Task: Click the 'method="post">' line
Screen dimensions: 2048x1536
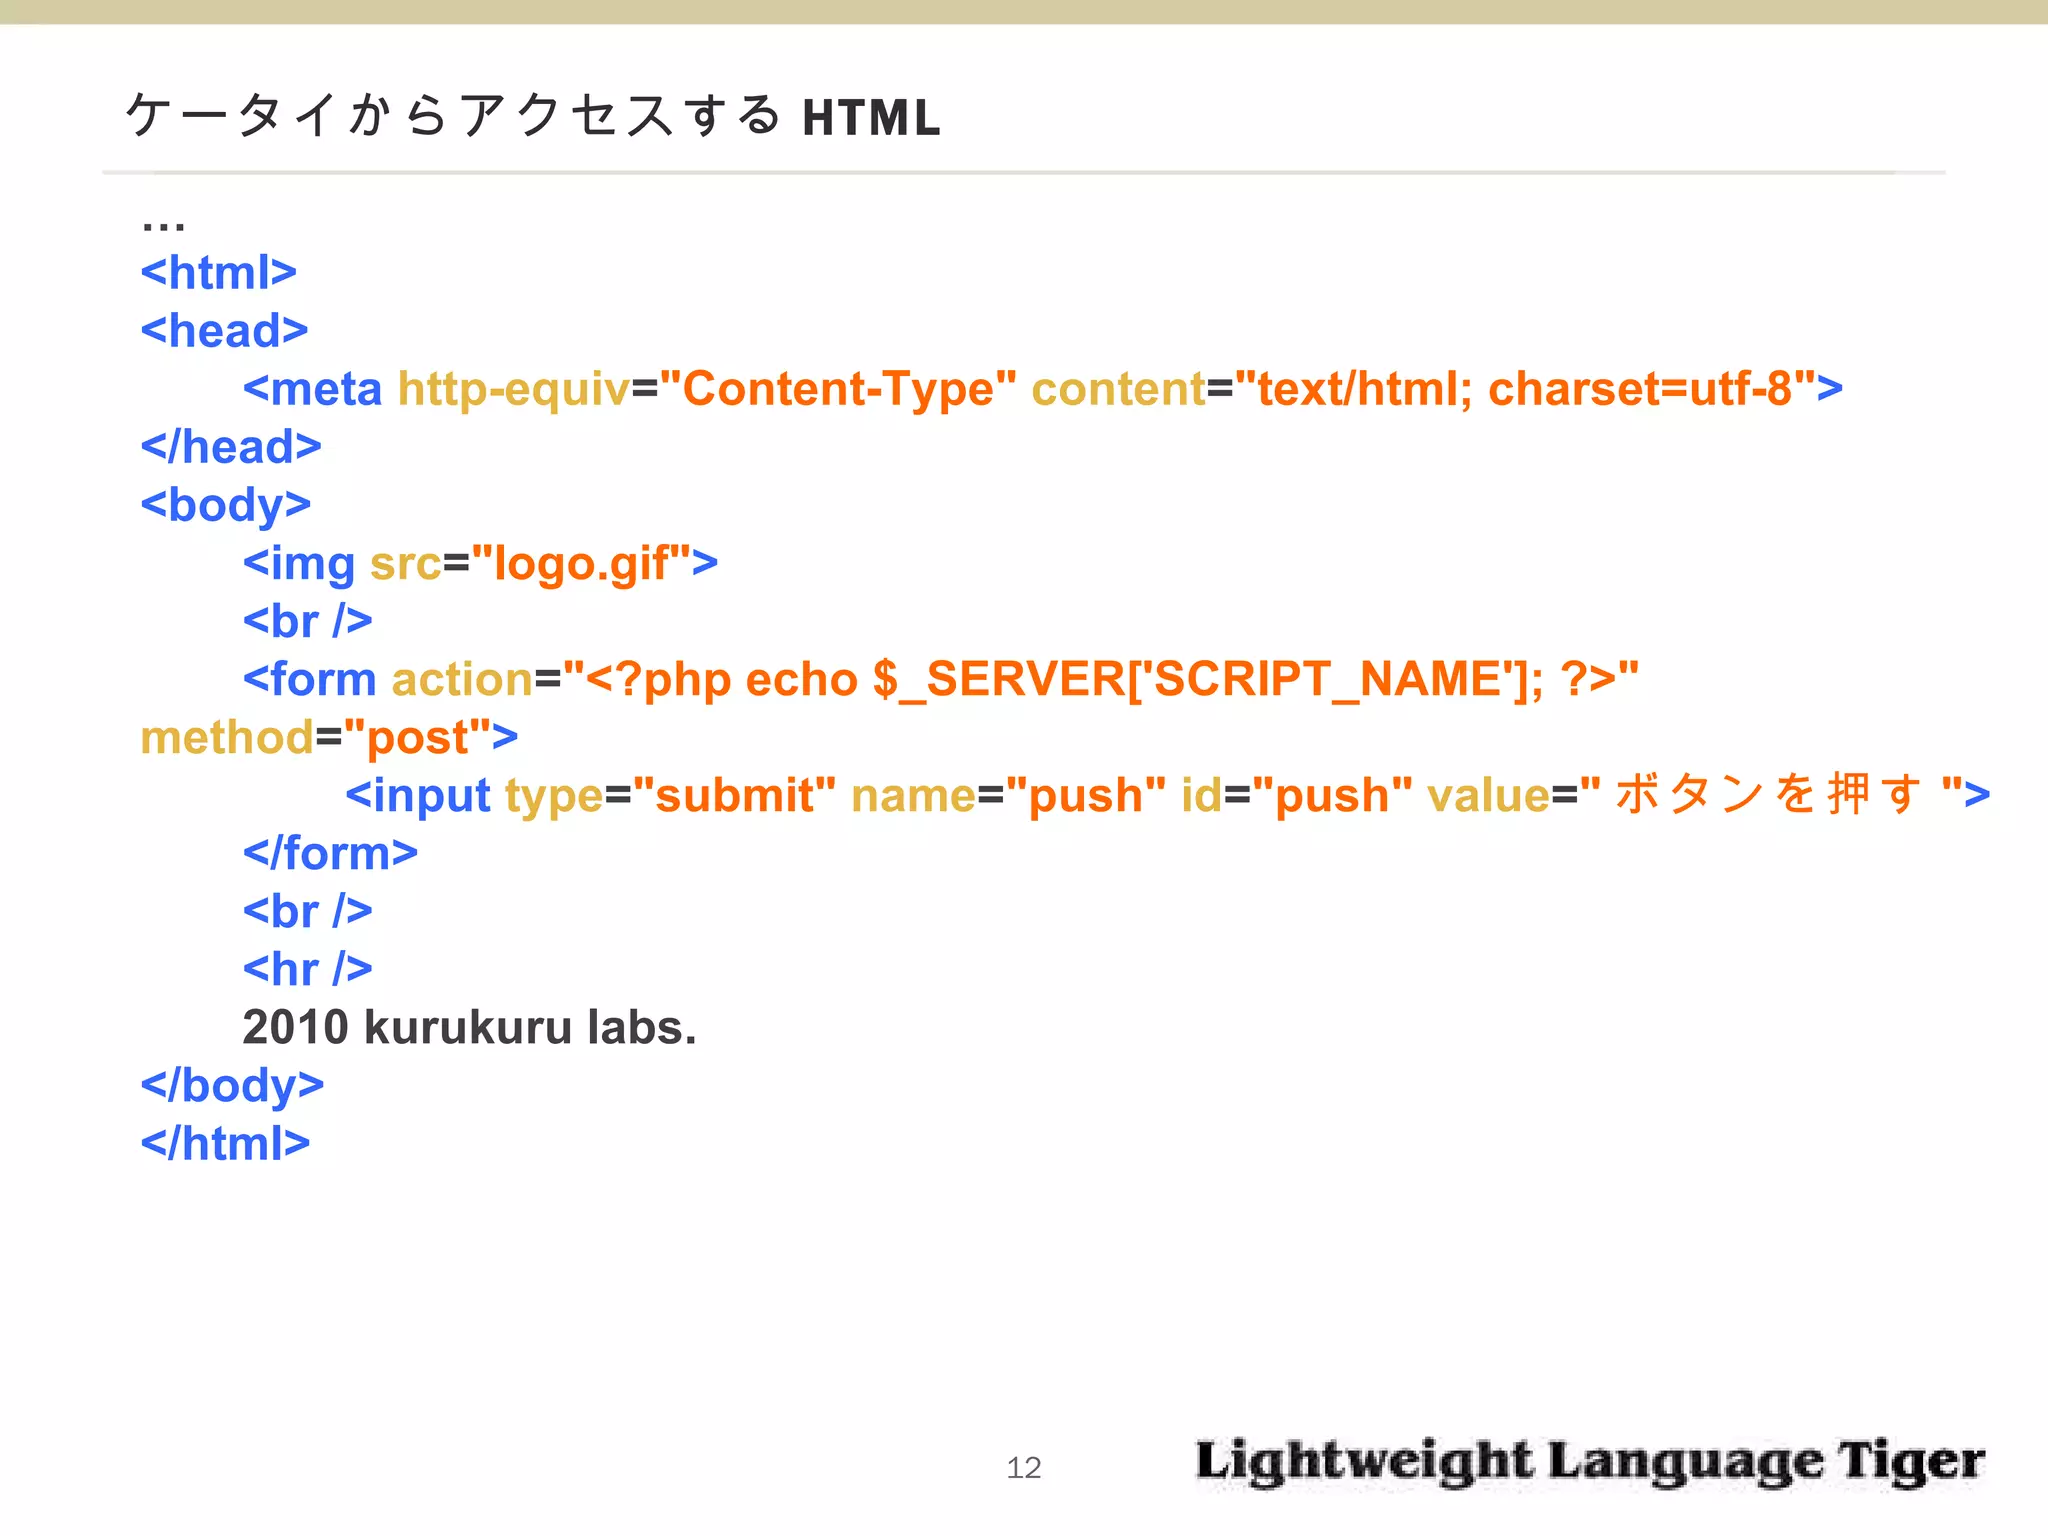Action: click(x=329, y=738)
